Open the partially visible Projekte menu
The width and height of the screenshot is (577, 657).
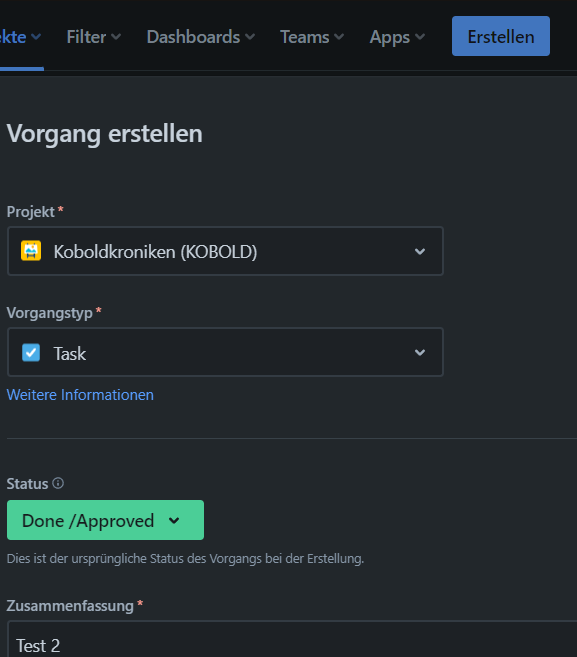click(x=20, y=37)
